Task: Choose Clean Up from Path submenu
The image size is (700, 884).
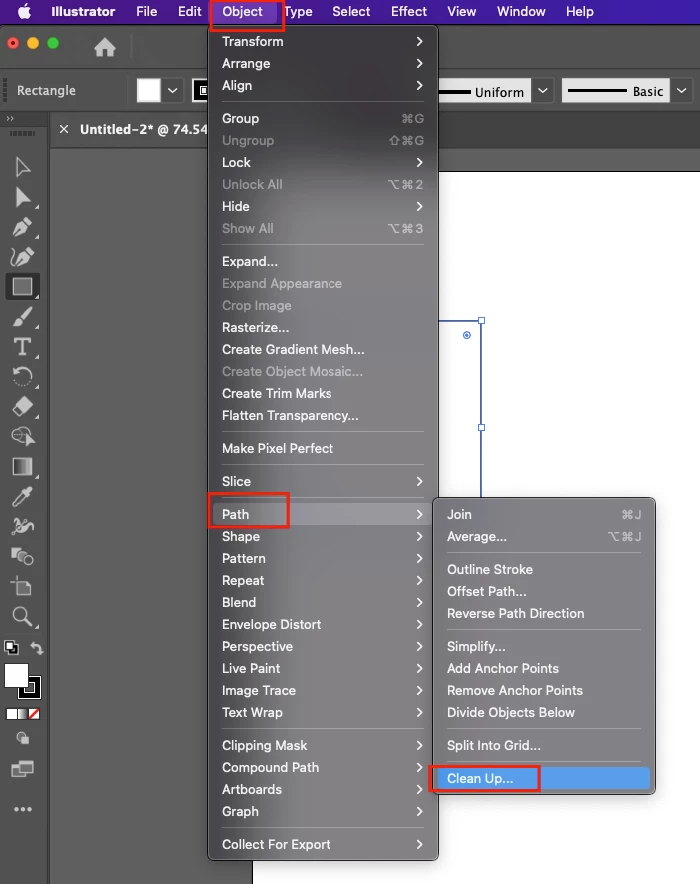Action: pos(543,779)
